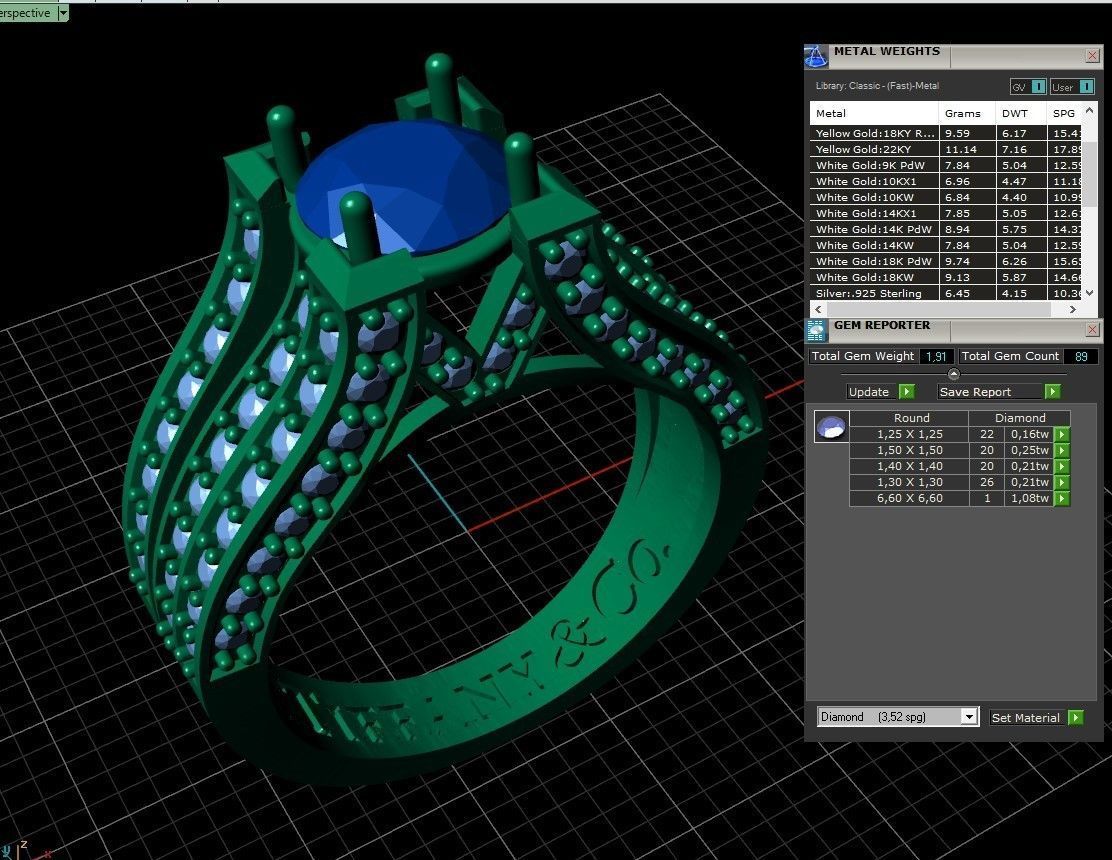Screen dimensions: 1112x860
Task: Click the Gem Reporter panel icon
Action: coord(816,330)
